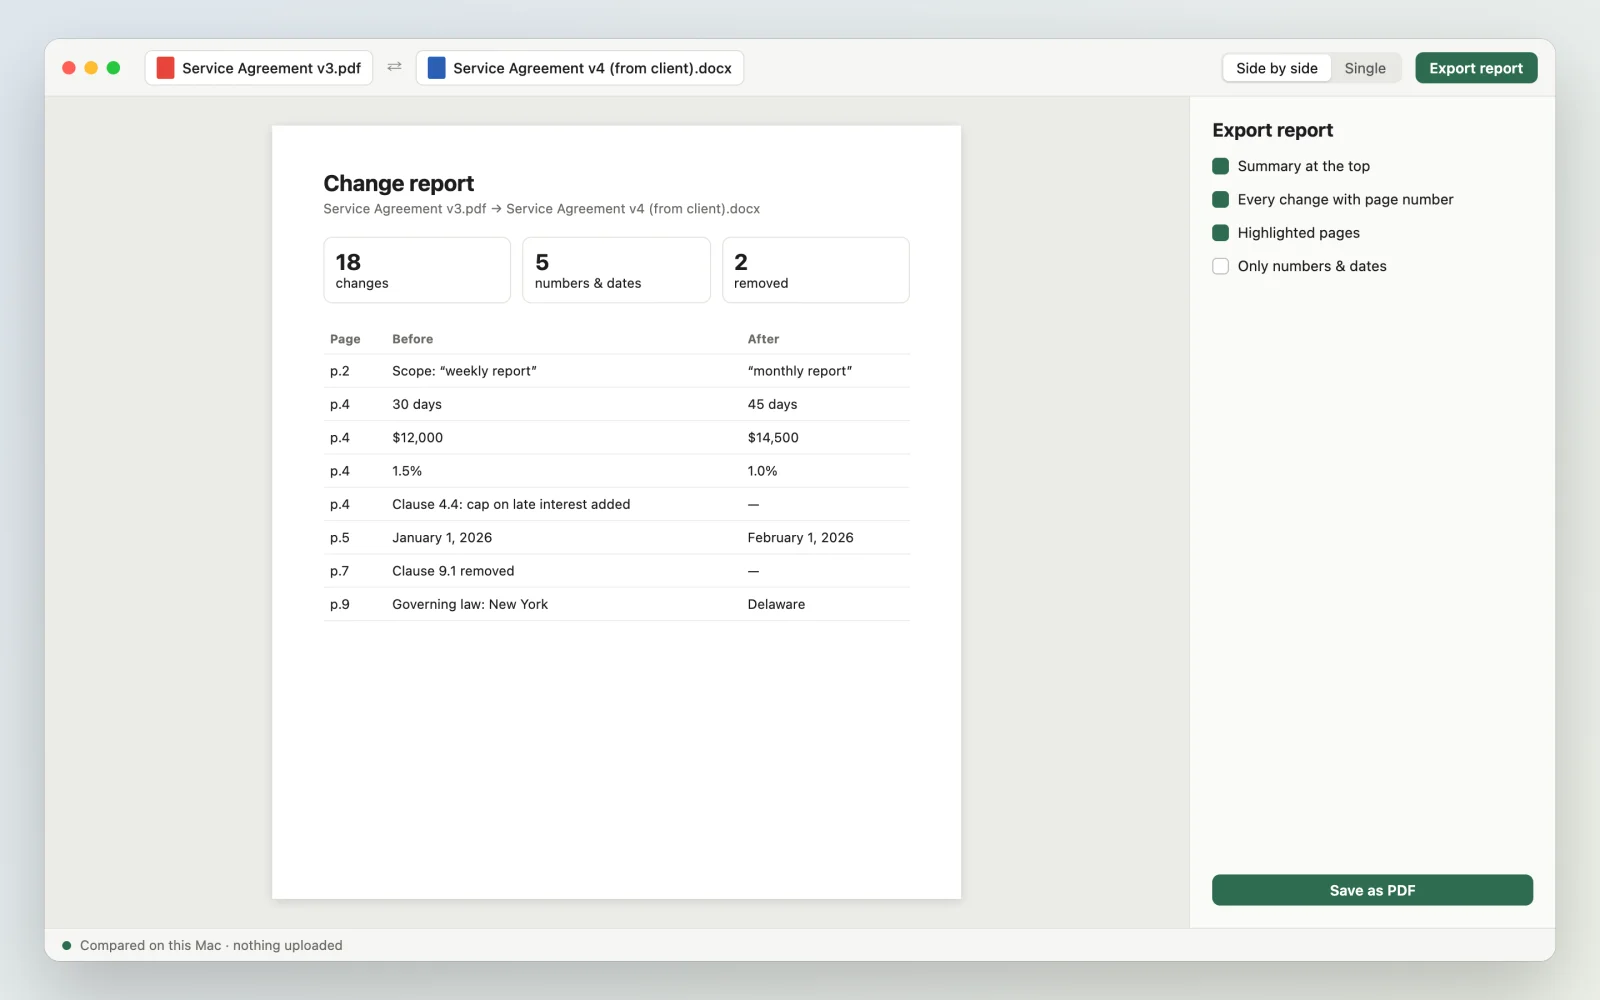Viewport: 1600px width, 1000px height.
Task: Save the report as PDF
Action: coord(1372,890)
